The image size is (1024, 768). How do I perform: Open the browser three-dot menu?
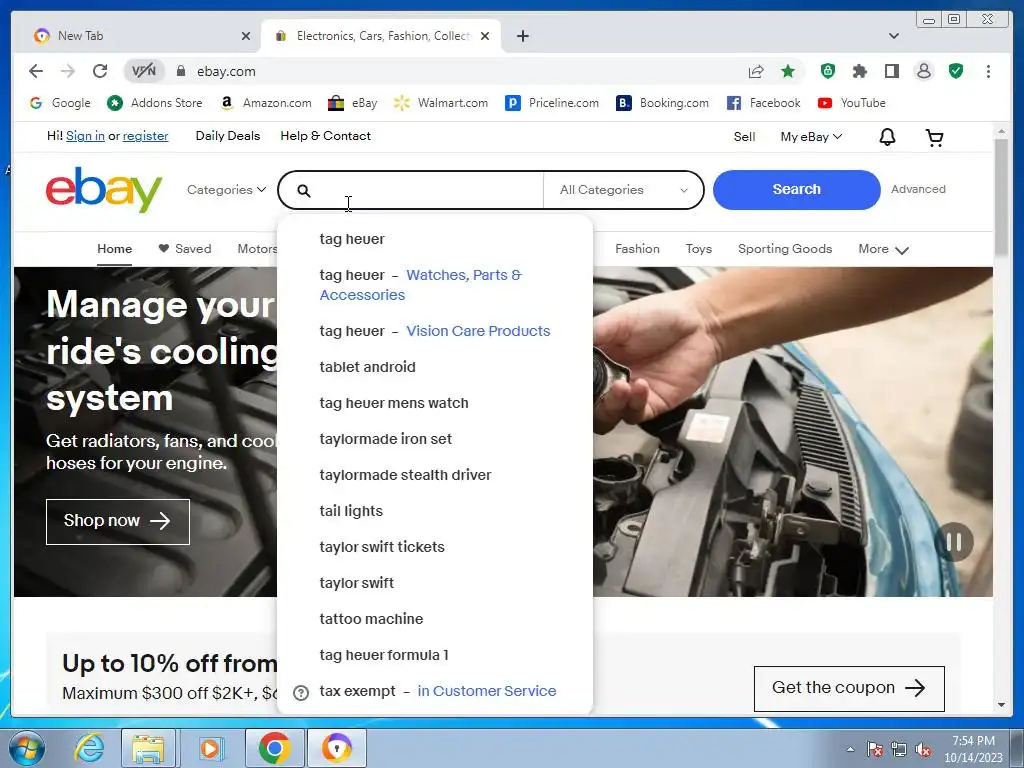(988, 71)
